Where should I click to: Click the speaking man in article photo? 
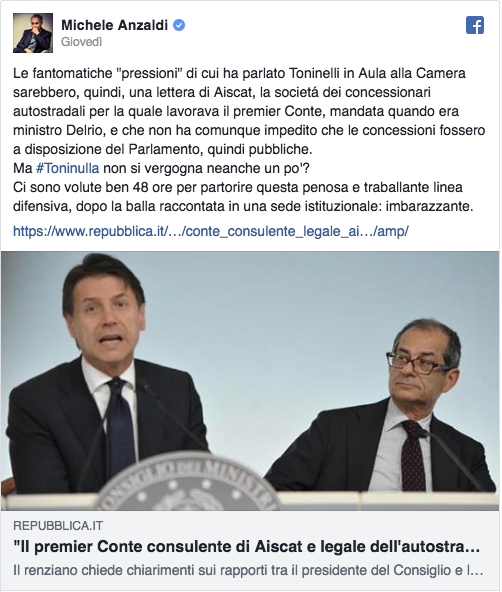[x=106, y=372]
